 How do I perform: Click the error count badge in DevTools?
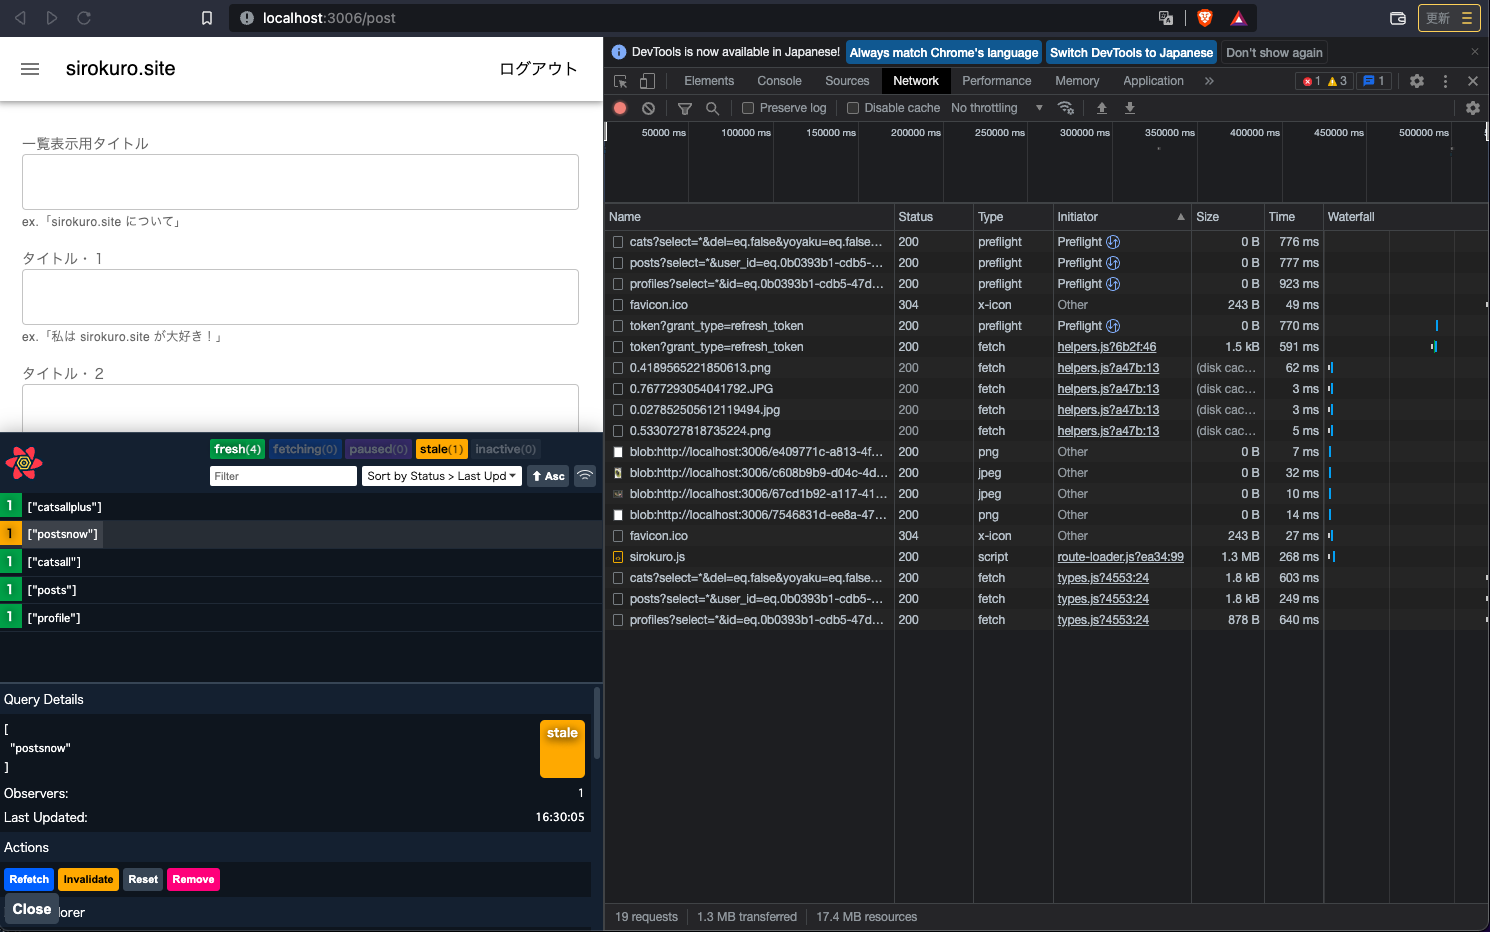[x=1311, y=81]
